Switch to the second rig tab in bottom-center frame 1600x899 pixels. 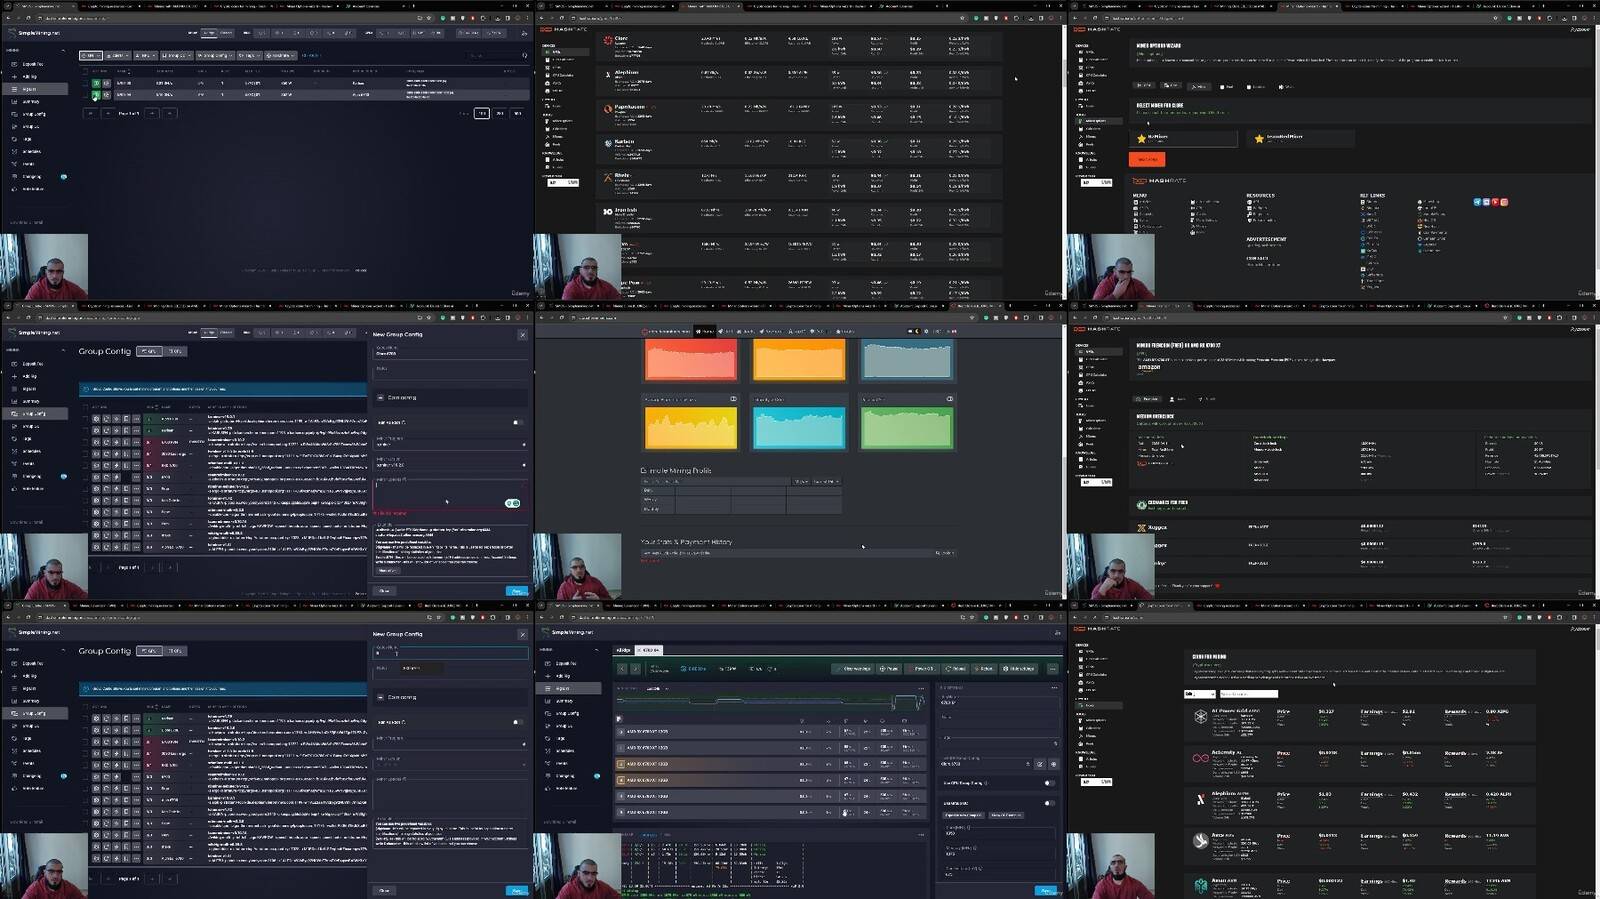point(650,650)
